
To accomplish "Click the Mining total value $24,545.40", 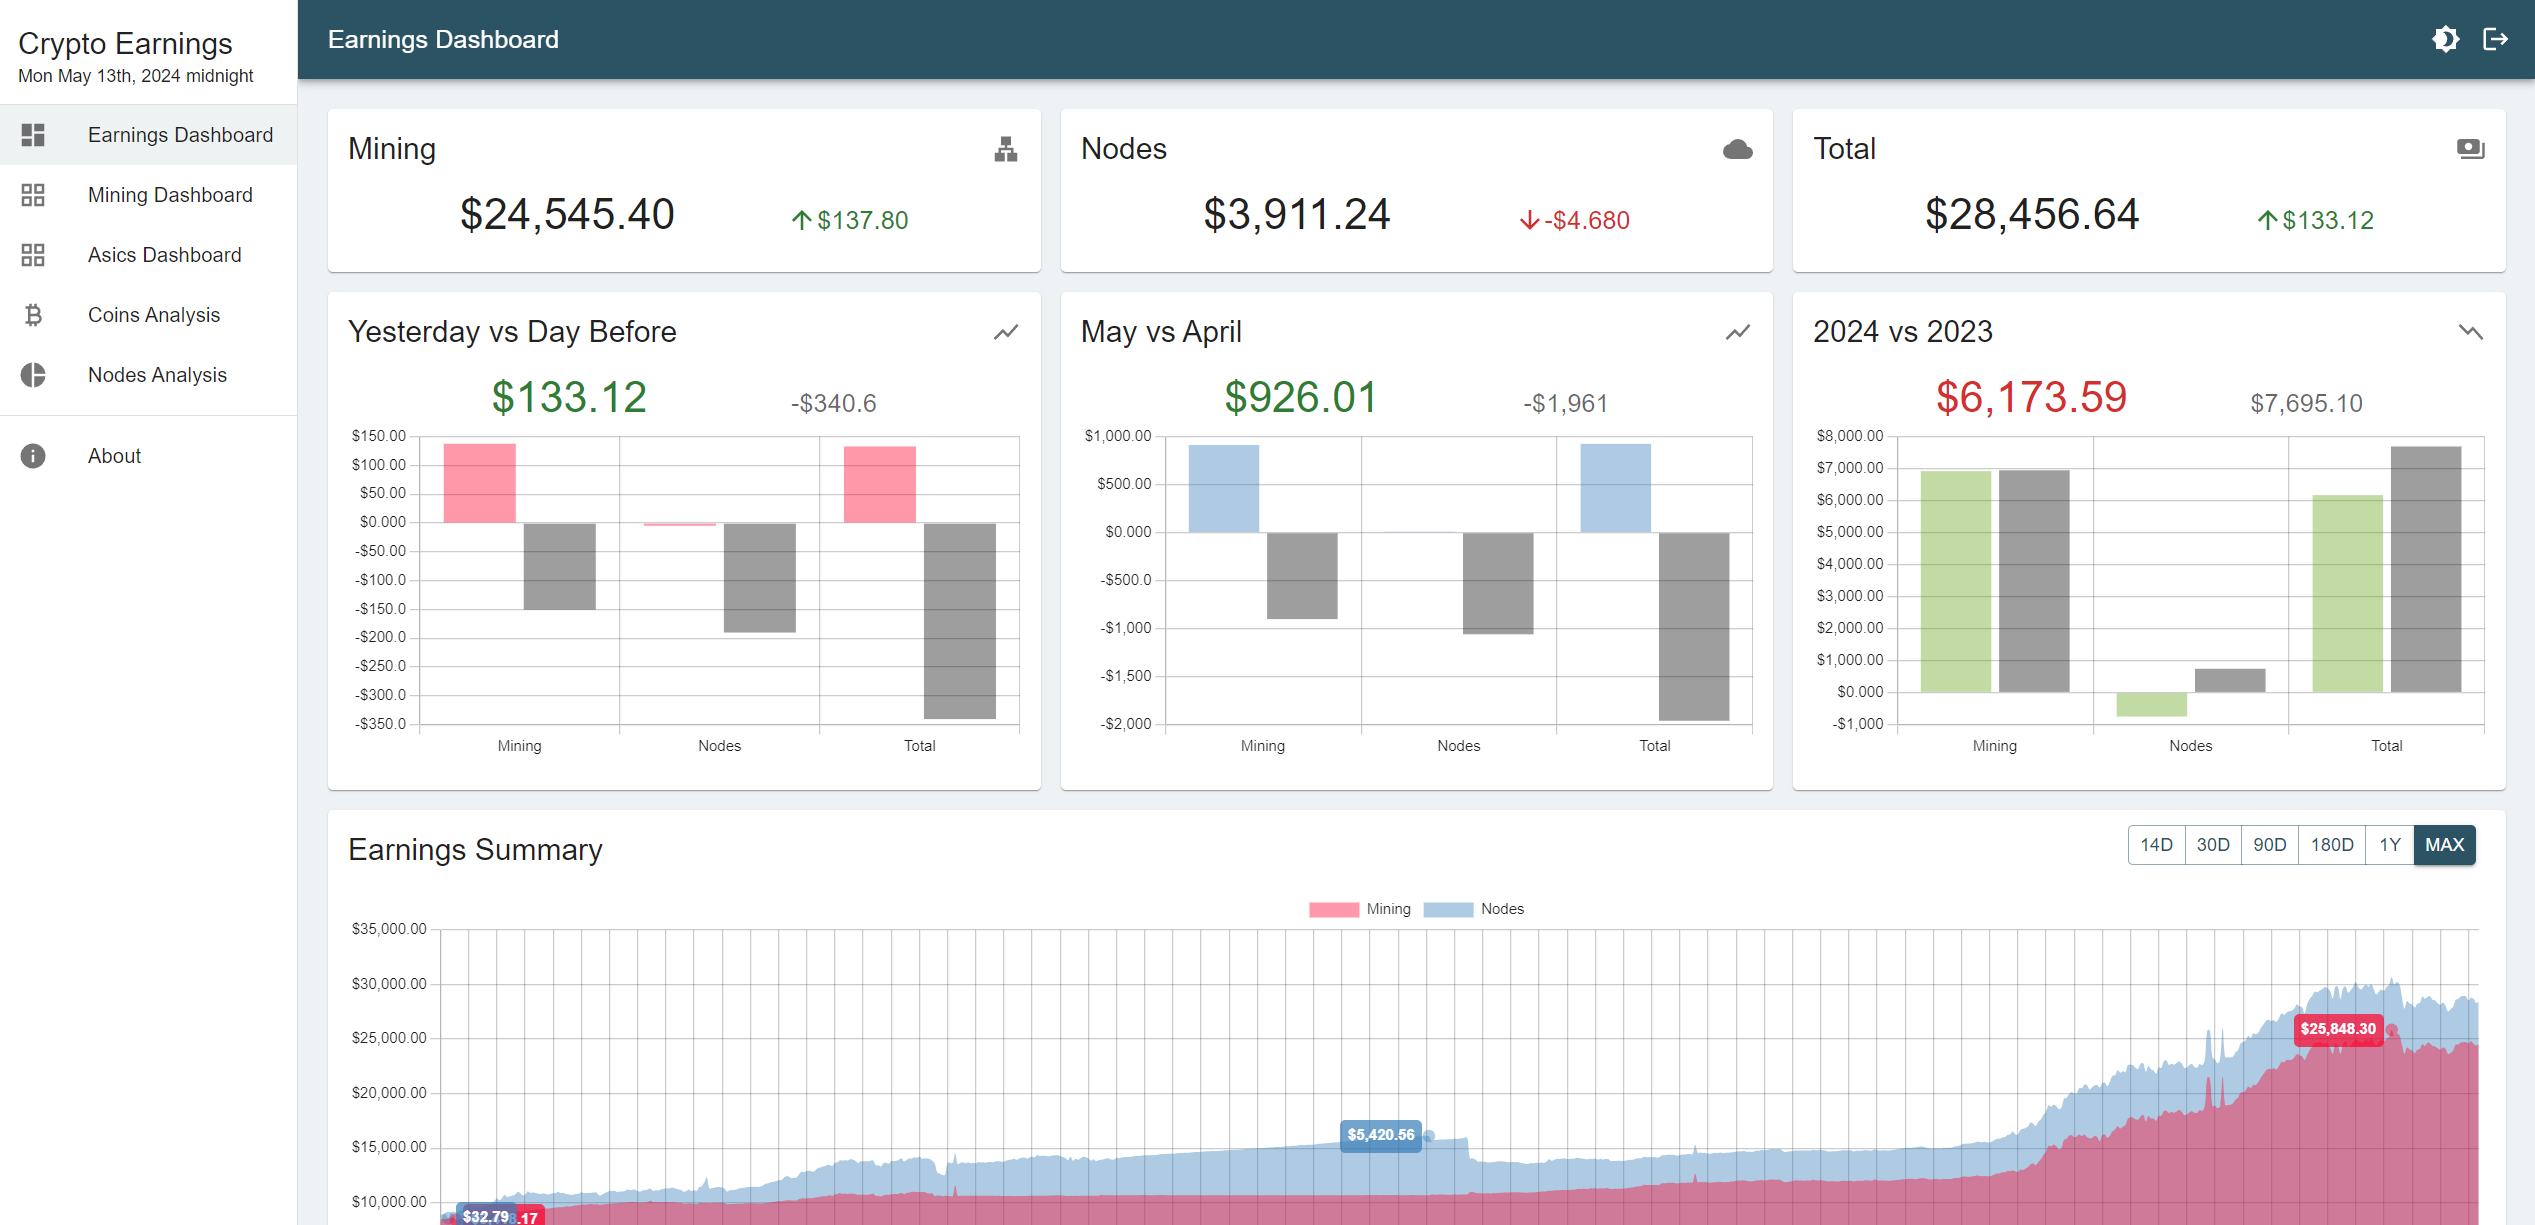I will click(x=567, y=214).
